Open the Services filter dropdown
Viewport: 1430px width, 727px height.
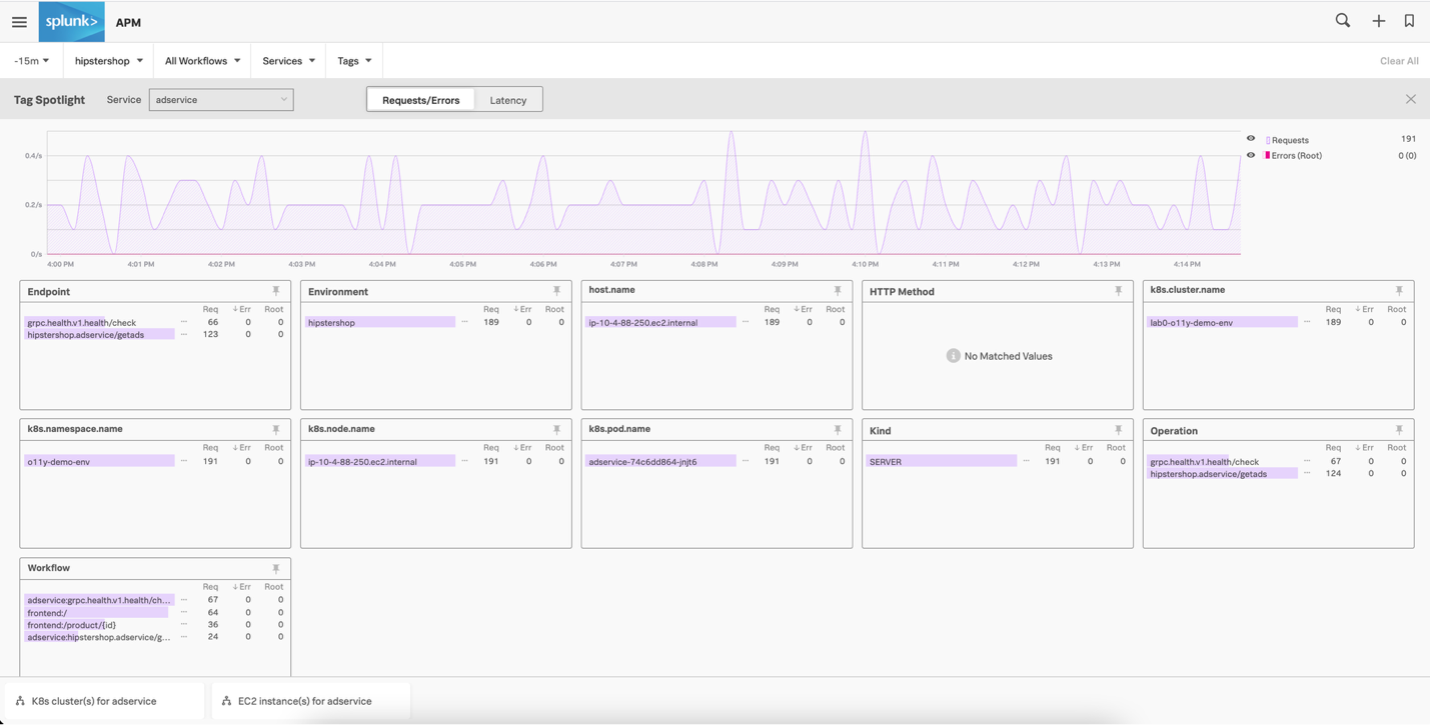(288, 61)
